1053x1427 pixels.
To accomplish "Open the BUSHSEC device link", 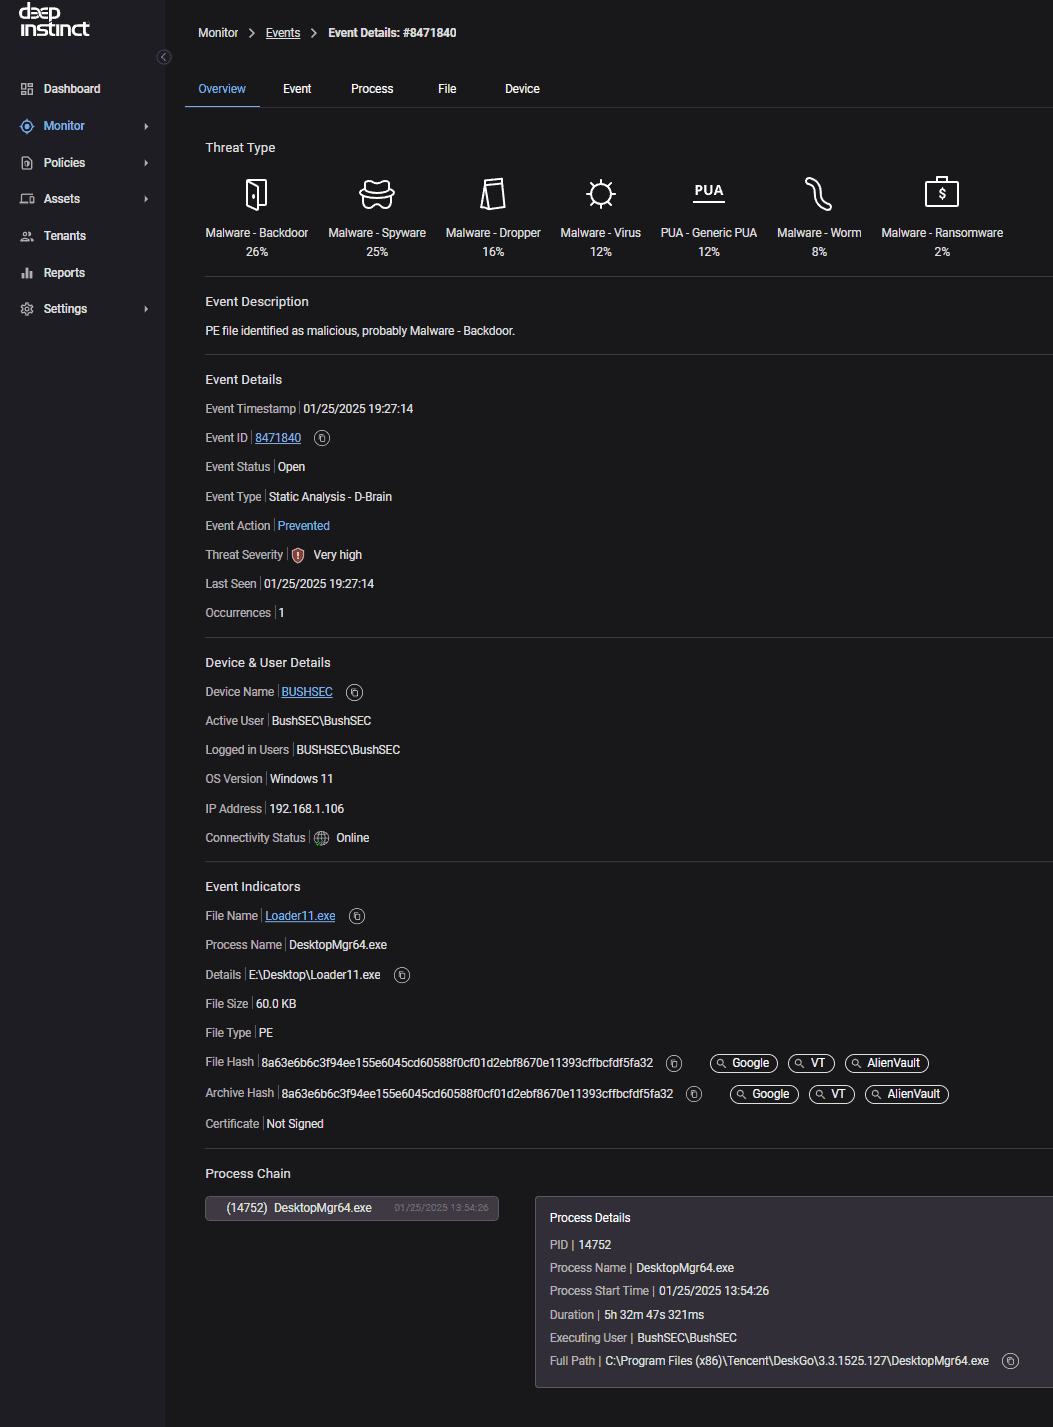I will click(x=307, y=692).
